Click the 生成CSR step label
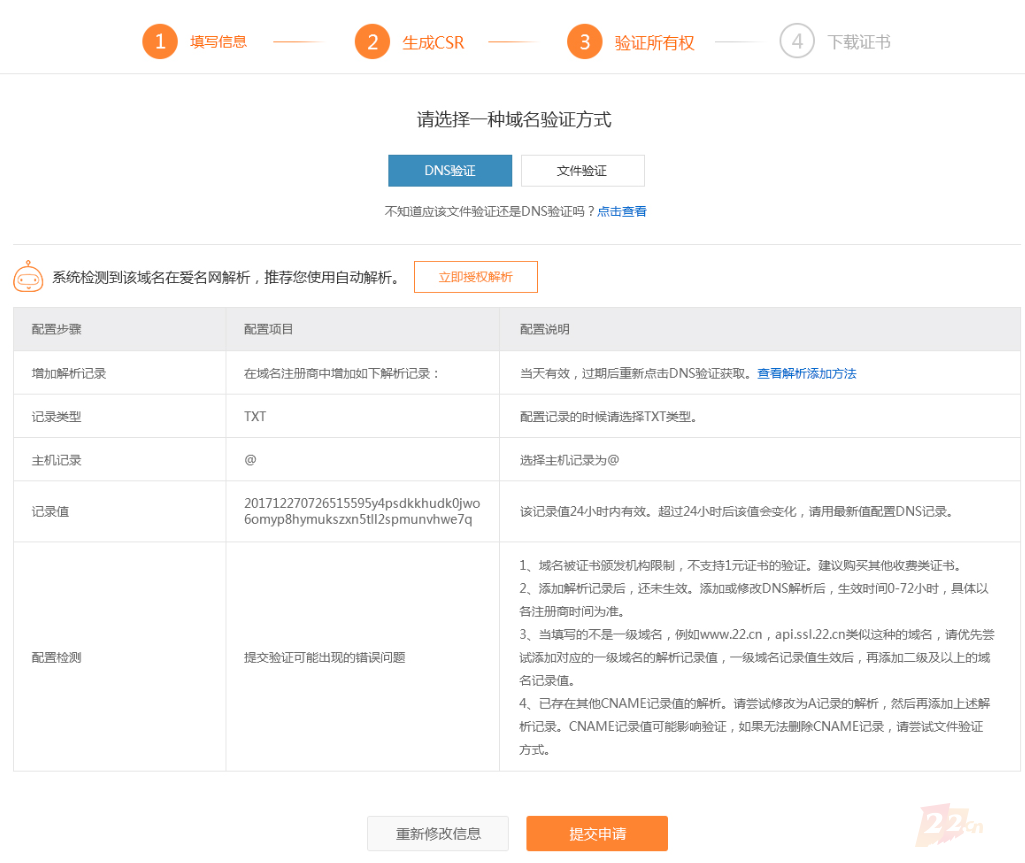Screen dimensions: 1025x863 click(x=433, y=43)
